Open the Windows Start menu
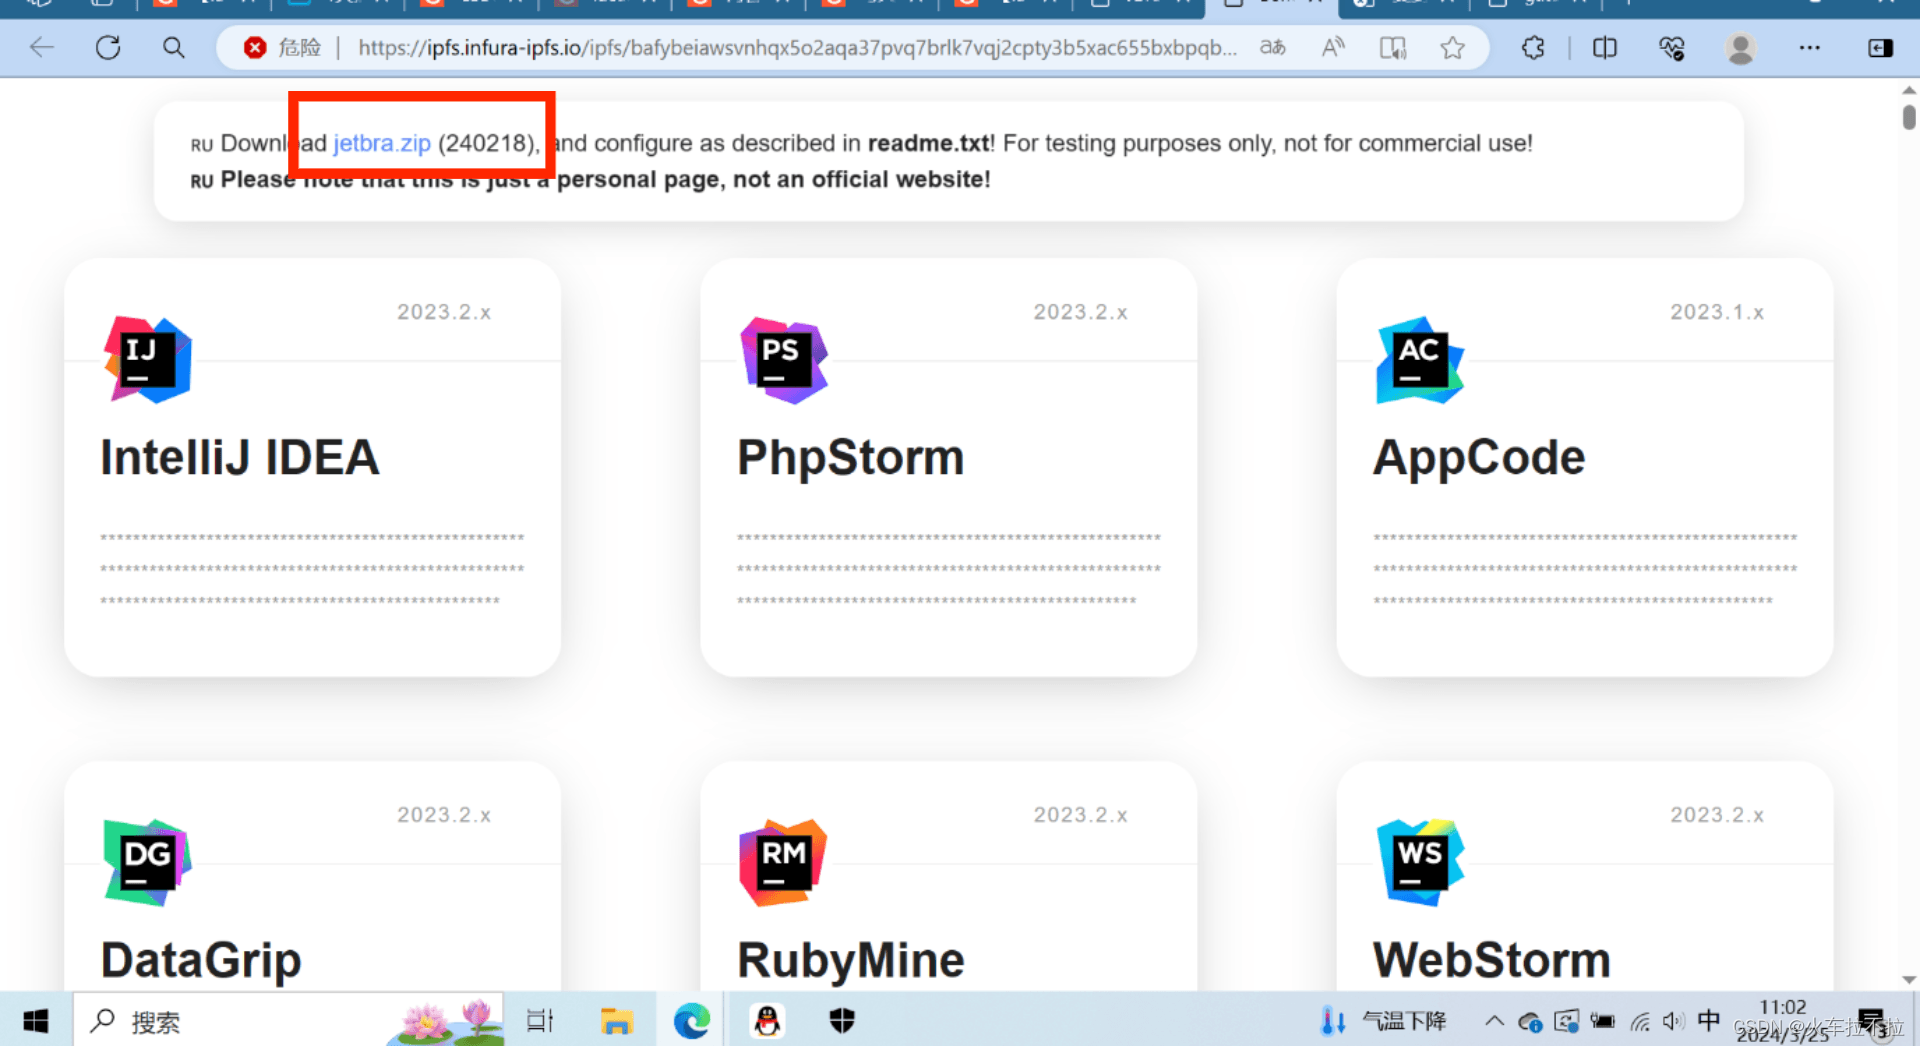This screenshot has width=1920, height=1046. click(36, 1021)
